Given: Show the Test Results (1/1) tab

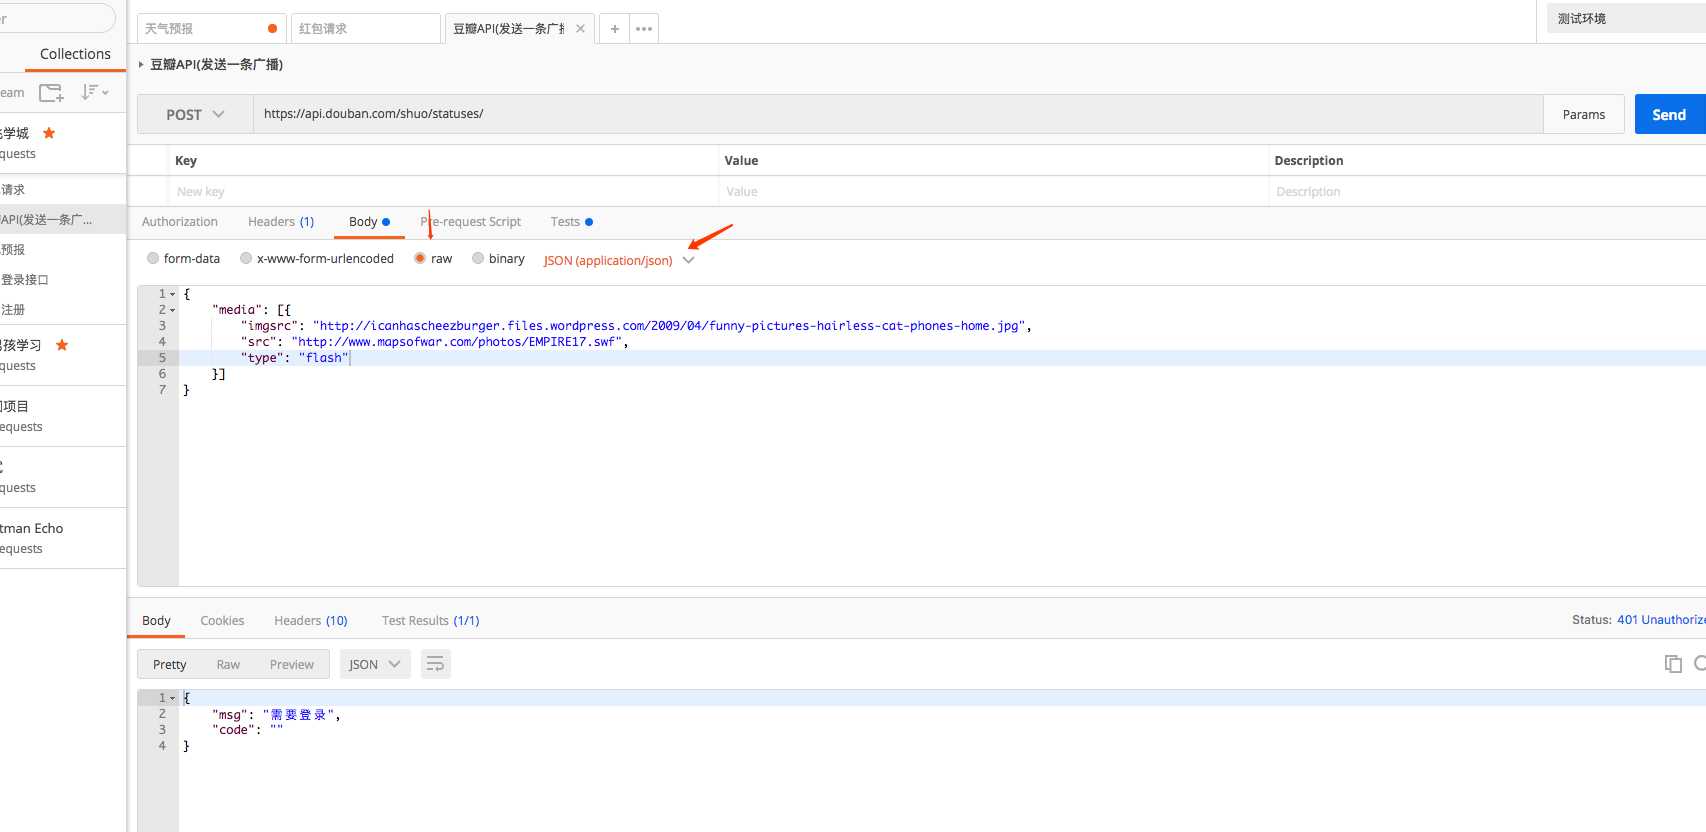Looking at the screenshot, I should [430, 620].
